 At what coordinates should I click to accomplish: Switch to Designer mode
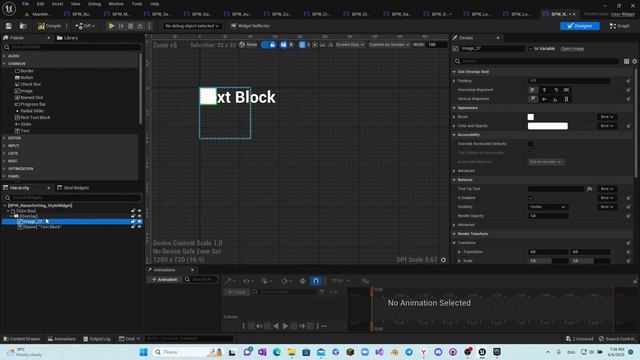580,26
